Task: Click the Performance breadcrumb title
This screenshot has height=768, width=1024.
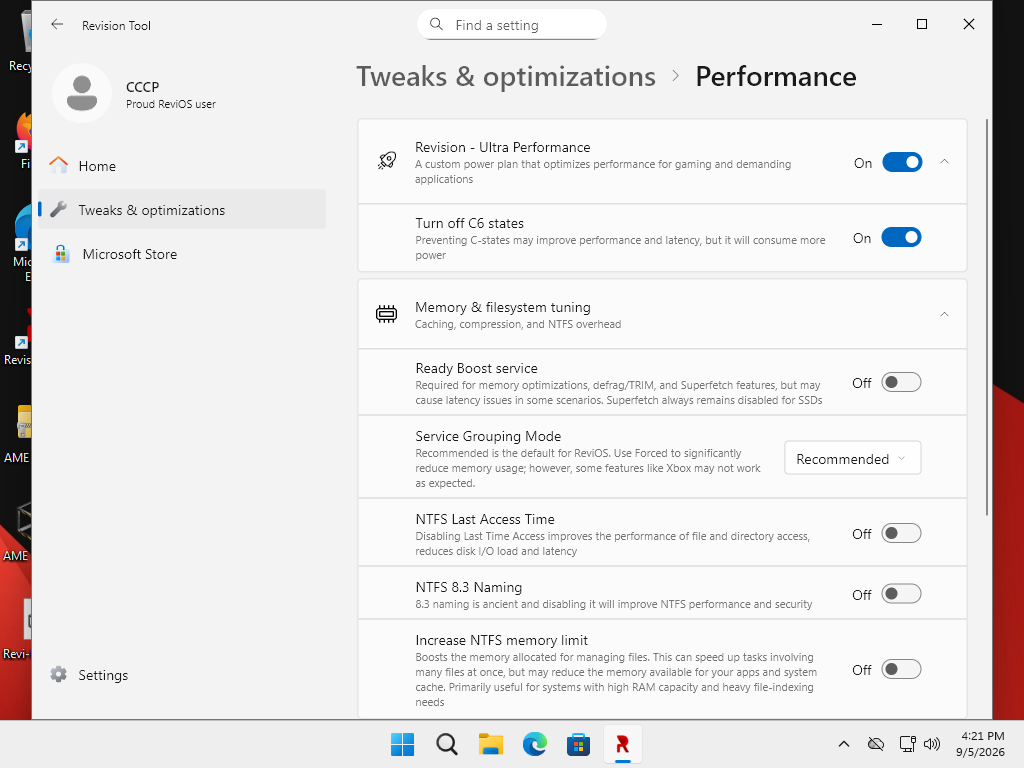Action: point(775,76)
